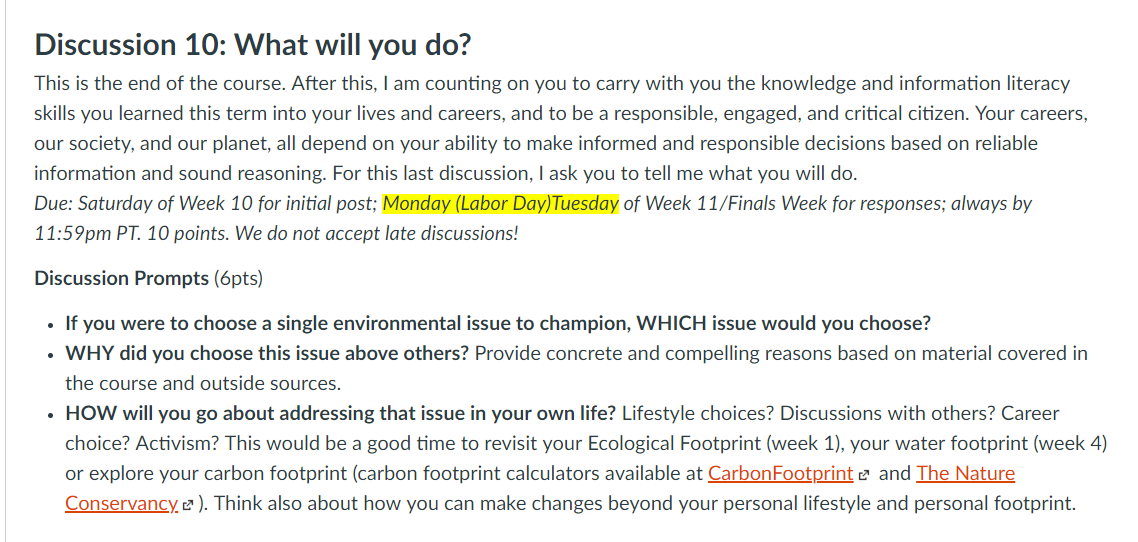Click external-link icon beside CarbonFootprint

[863, 476]
